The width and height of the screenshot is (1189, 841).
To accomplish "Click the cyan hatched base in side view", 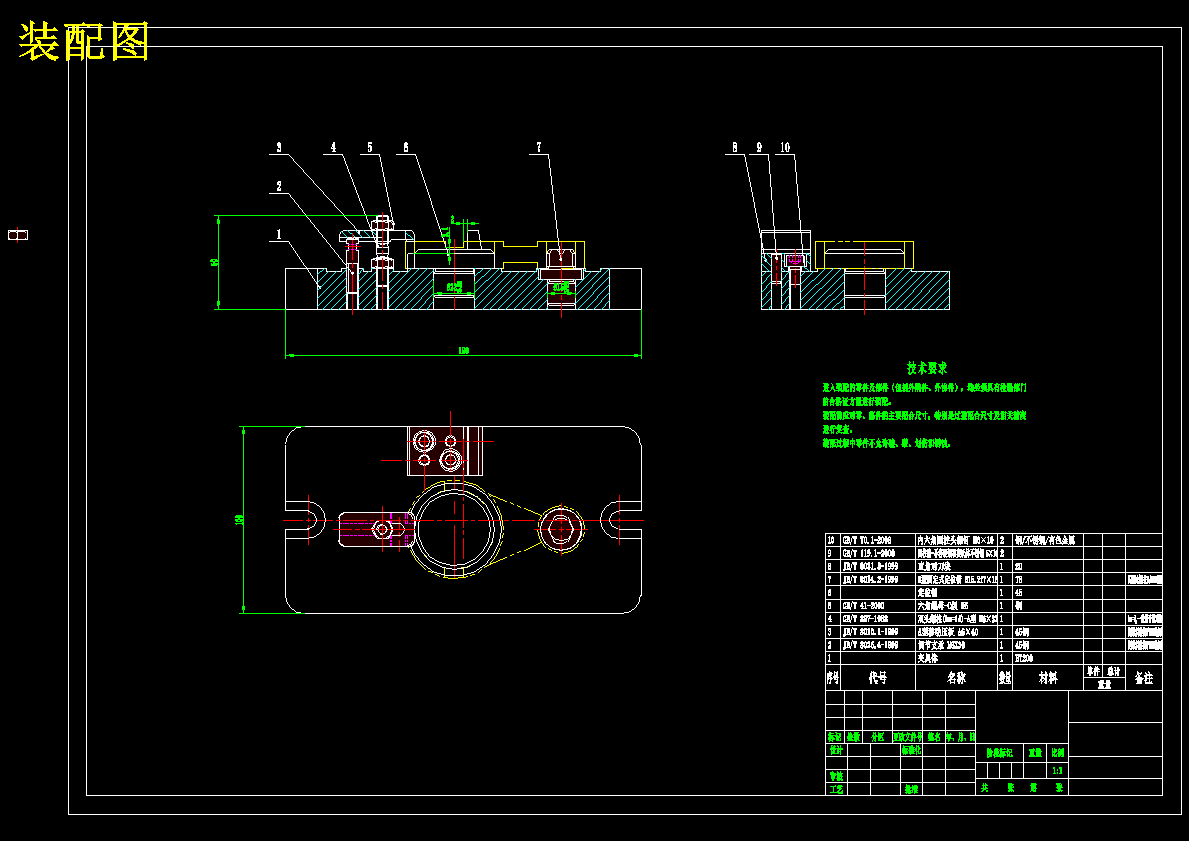I will tap(855, 289).
